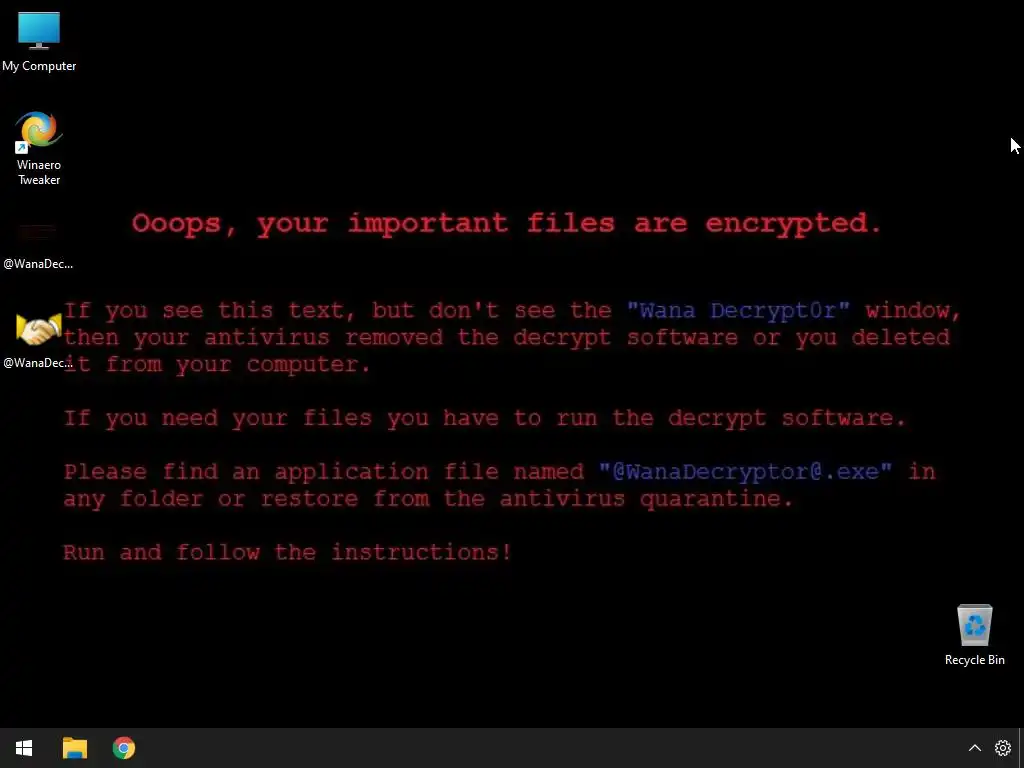Viewport: 1024px width, 768px height.
Task: Open the Windows Start menu
Action: (24, 748)
